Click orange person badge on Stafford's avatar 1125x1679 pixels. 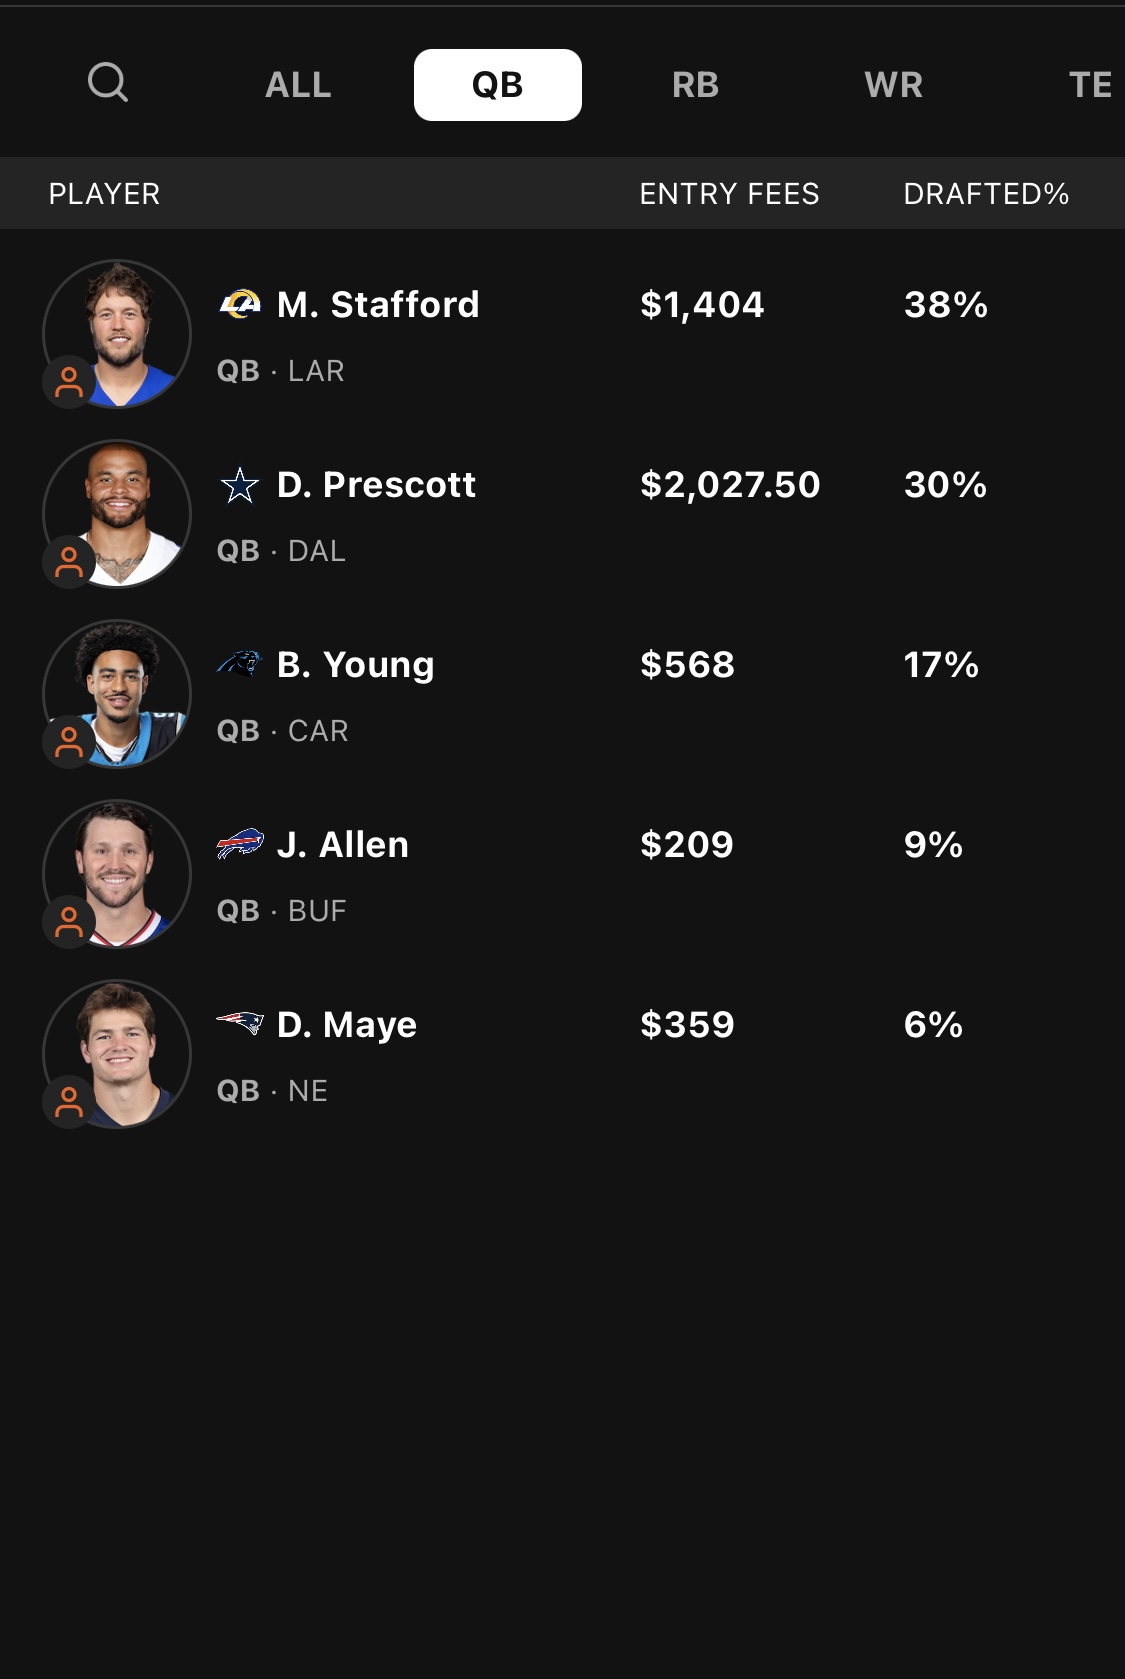69,382
